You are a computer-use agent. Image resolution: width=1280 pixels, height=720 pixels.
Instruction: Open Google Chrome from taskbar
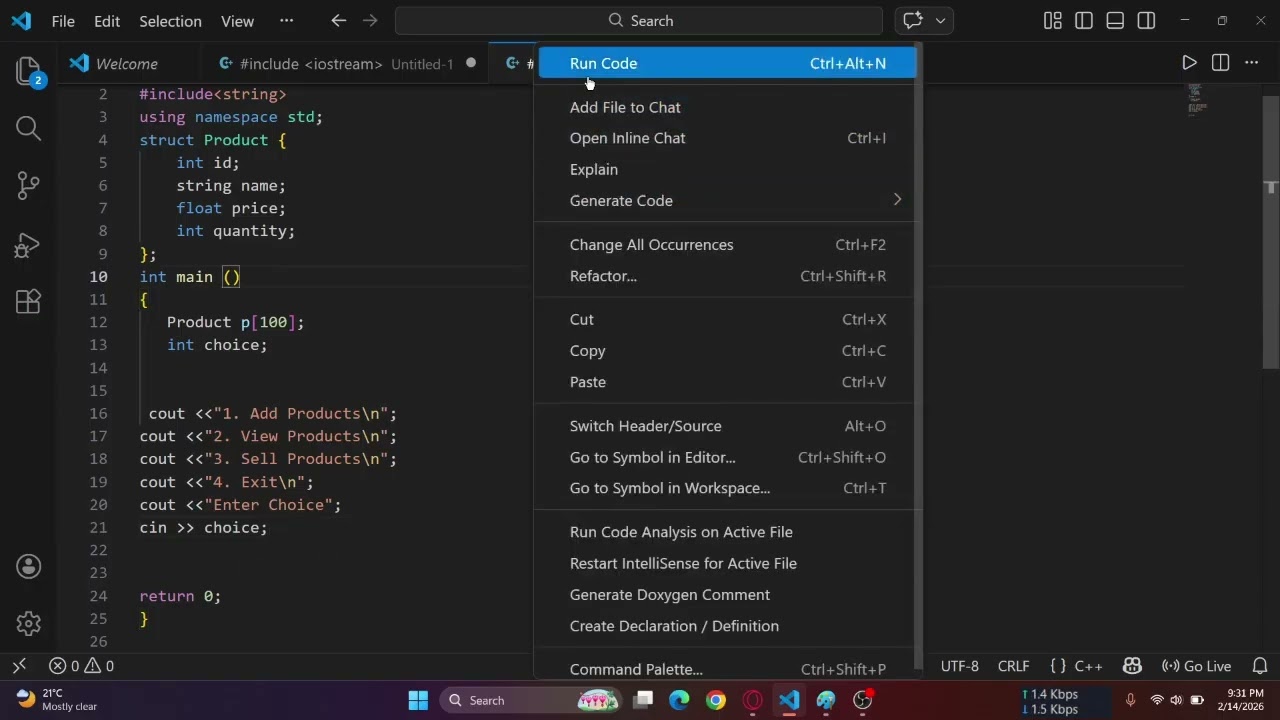click(716, 700)
